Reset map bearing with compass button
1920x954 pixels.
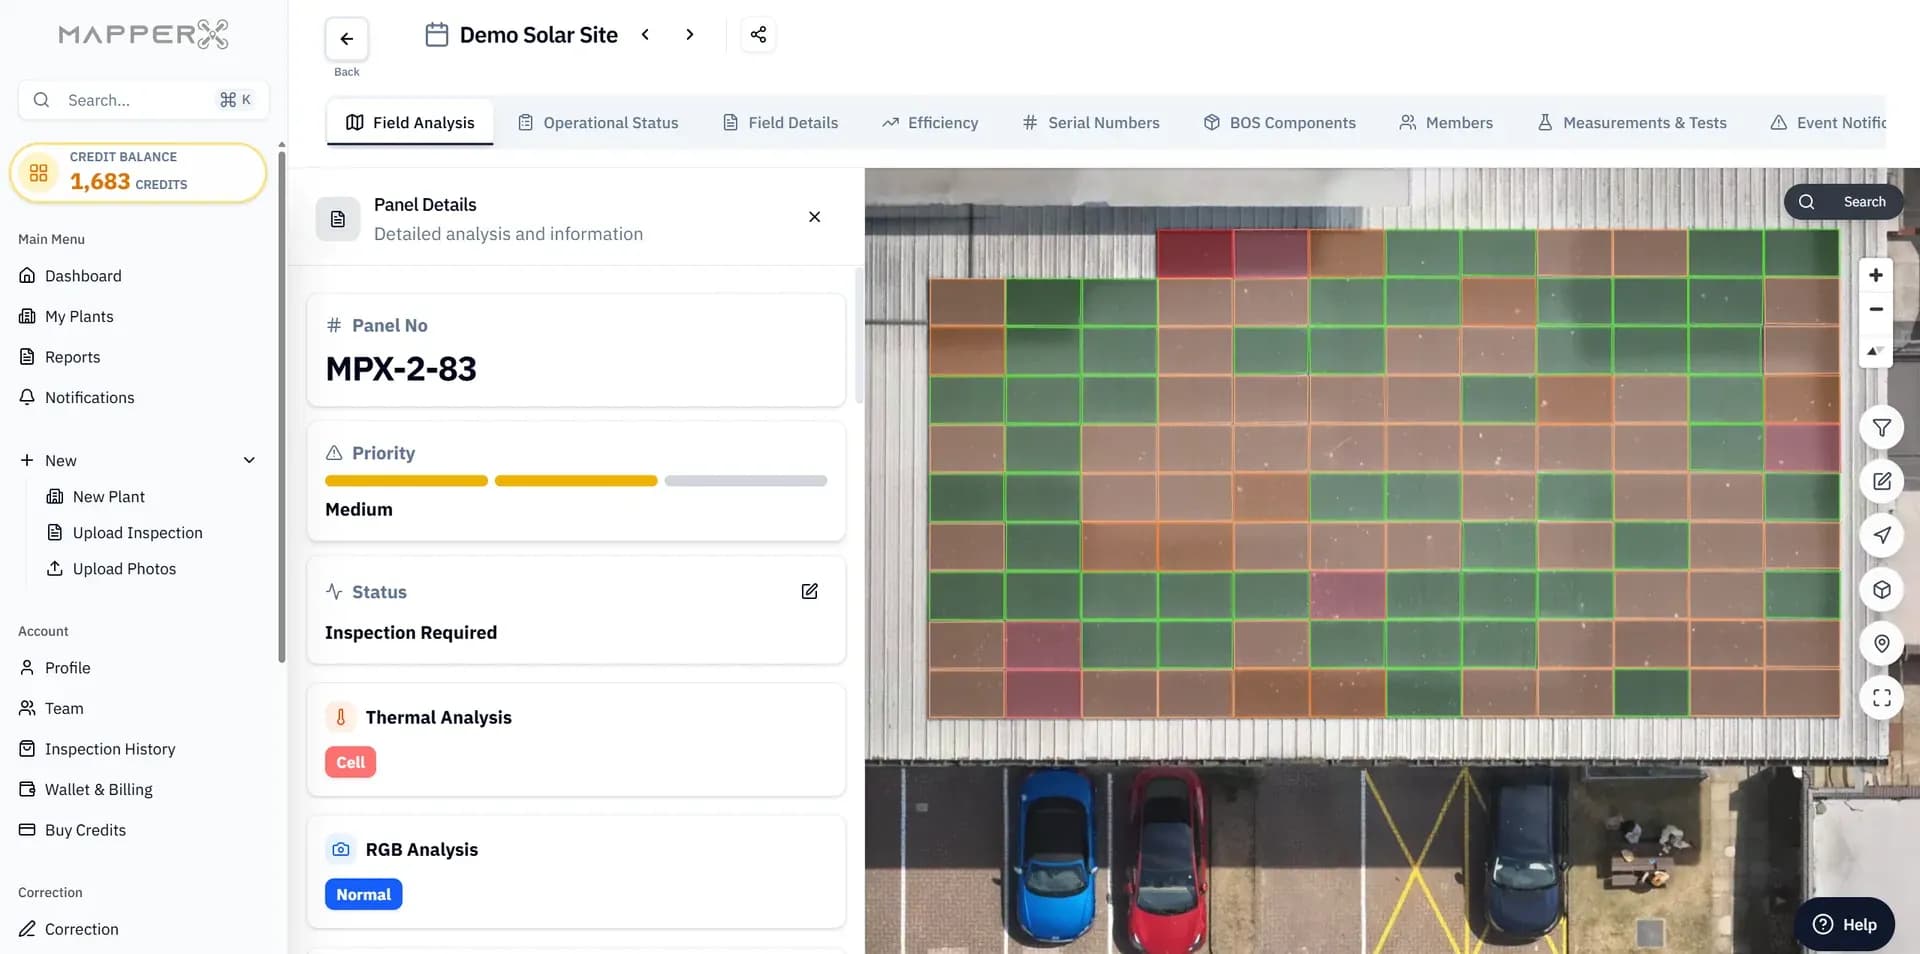click(1876, 351)
